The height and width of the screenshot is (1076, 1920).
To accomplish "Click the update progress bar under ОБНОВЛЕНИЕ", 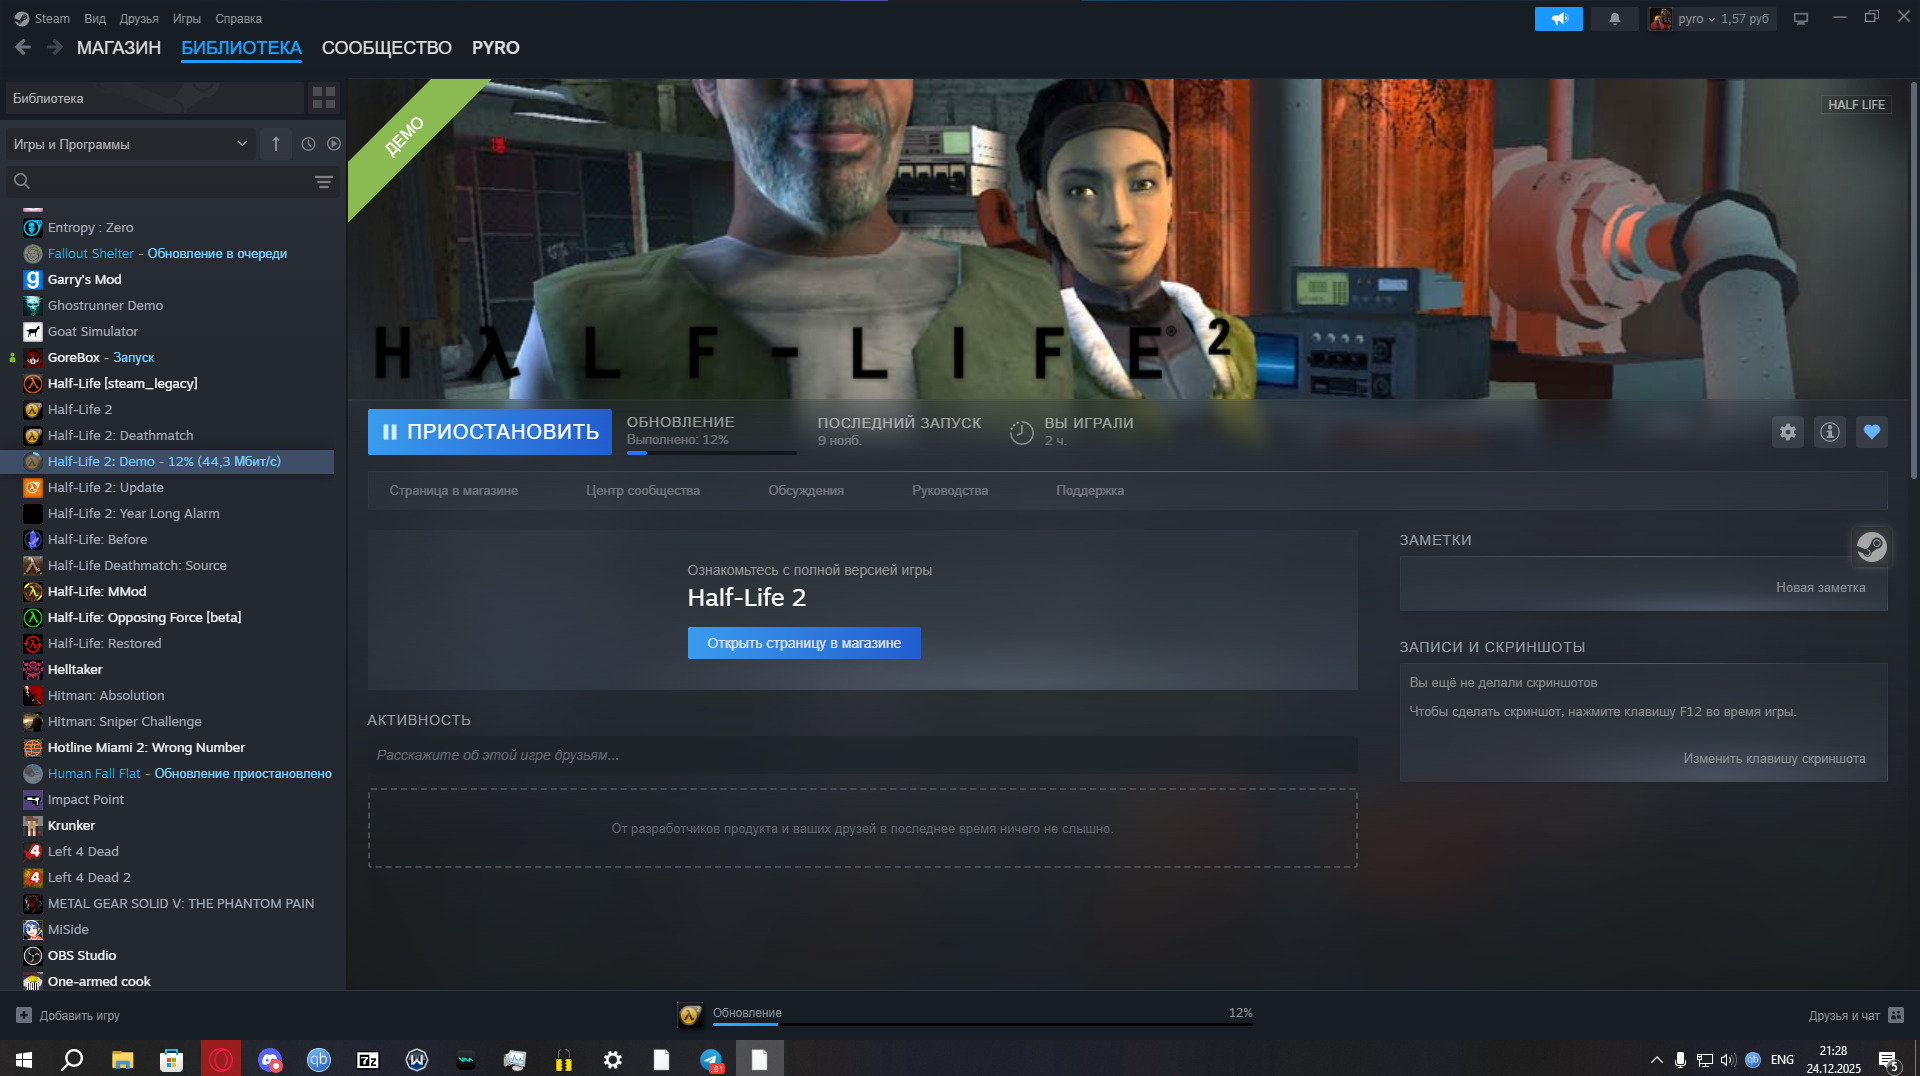I will 711,453.
